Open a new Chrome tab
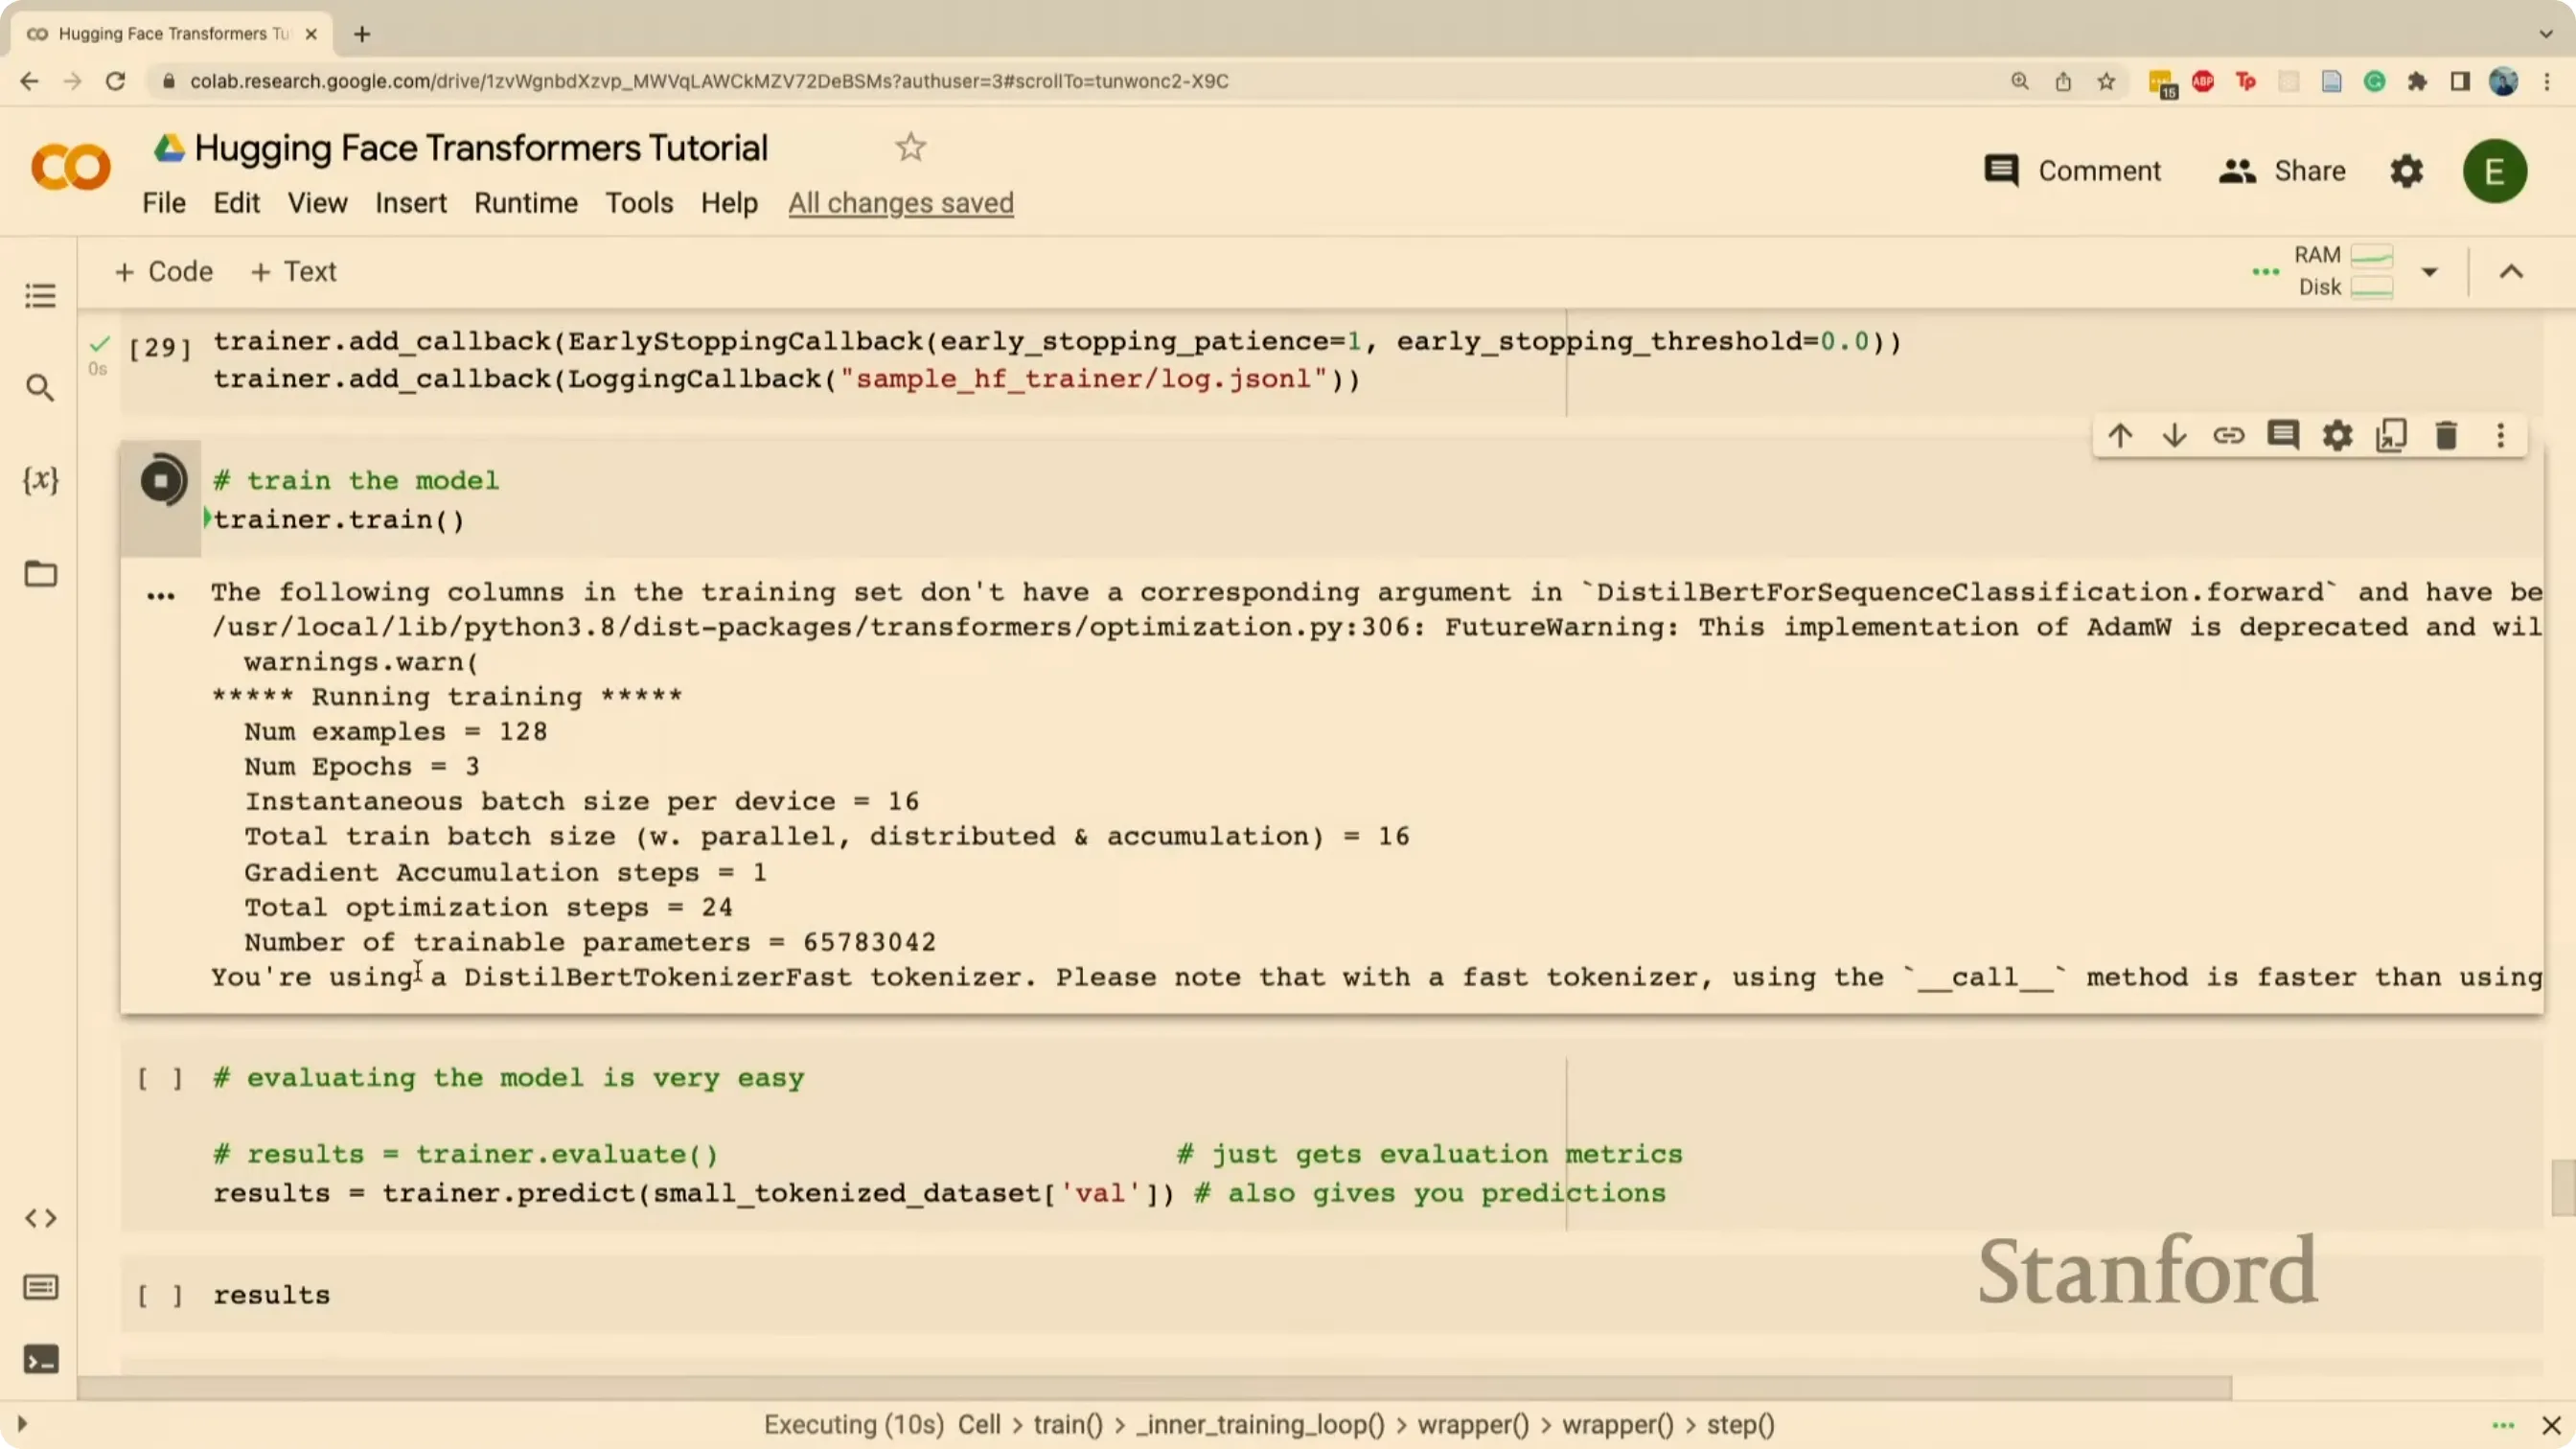Screen dimensions: 2576x1449 [x=362, y=34]
